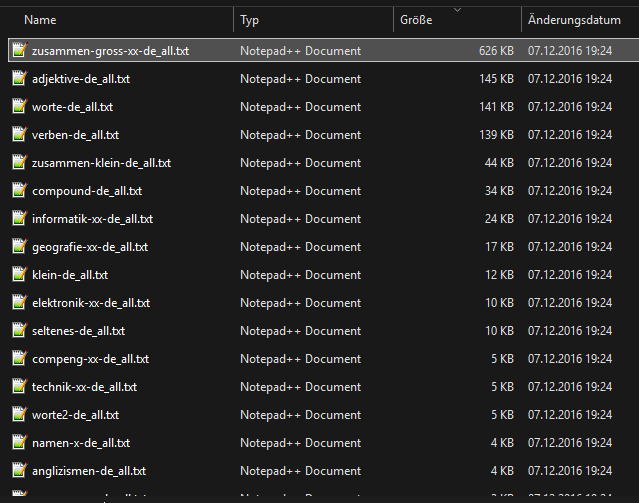Select file name geografie-xx-de_all.txt
Viewport: 639px width, 503px height.
(90, 247)
